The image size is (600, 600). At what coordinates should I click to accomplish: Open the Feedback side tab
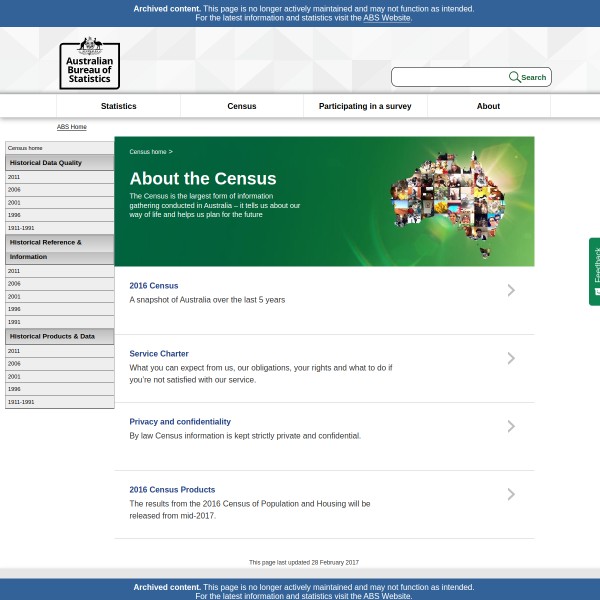coord(595,271)
